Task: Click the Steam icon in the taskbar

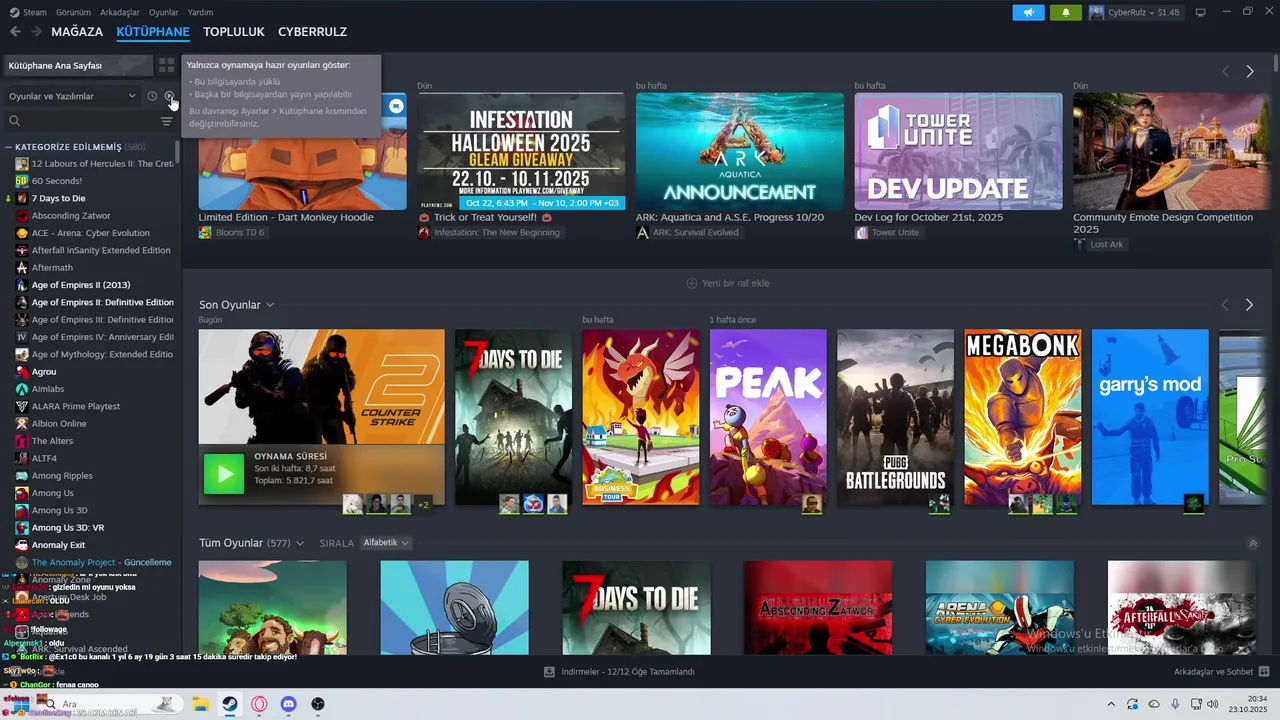Action: tap(229, 704)
